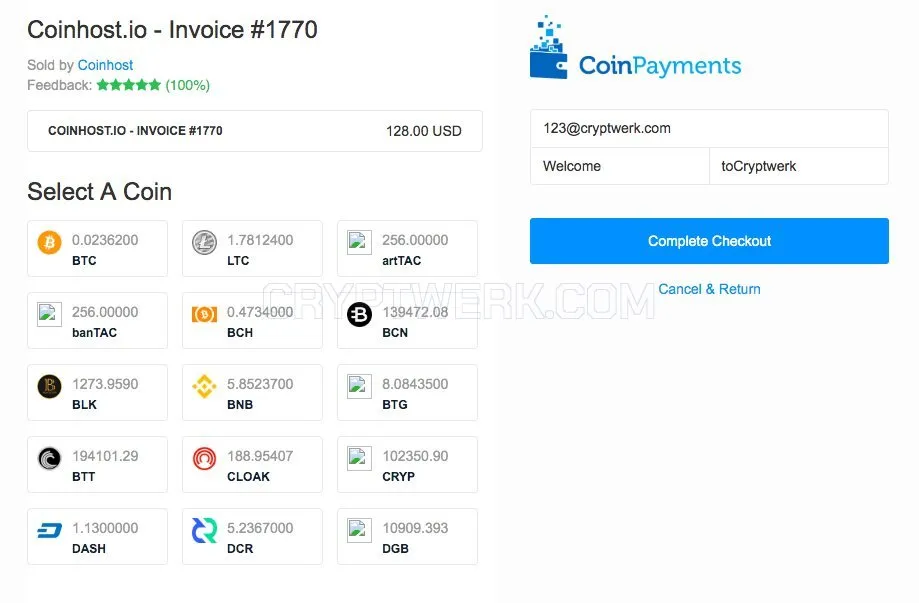Viewport: 919px width, 603px height.
Task: Click the artTAC broken image icon
Action: tap(359, 242)
